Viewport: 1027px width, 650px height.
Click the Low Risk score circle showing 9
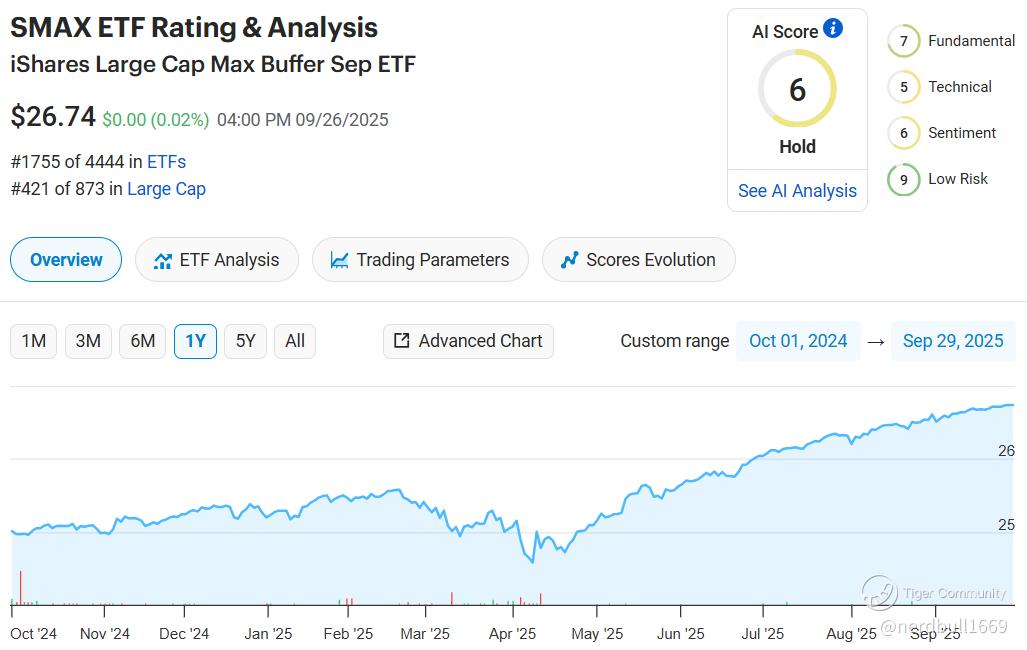(904, 180)
